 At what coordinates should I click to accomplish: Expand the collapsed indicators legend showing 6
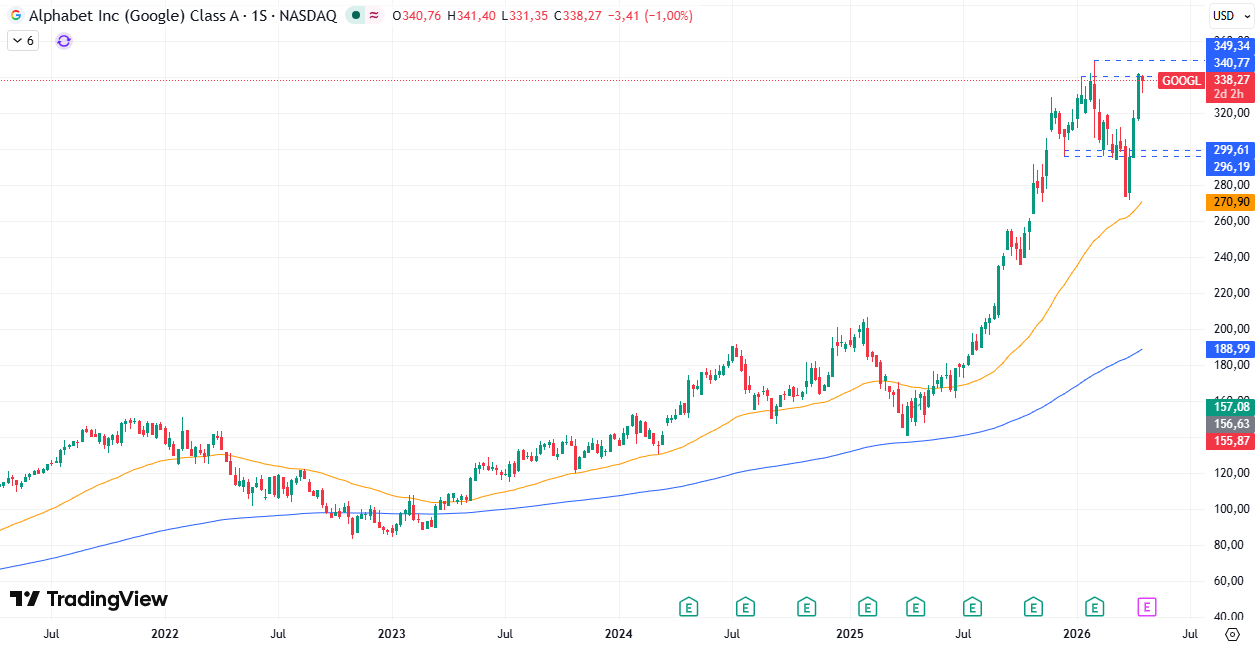[23, 41]
